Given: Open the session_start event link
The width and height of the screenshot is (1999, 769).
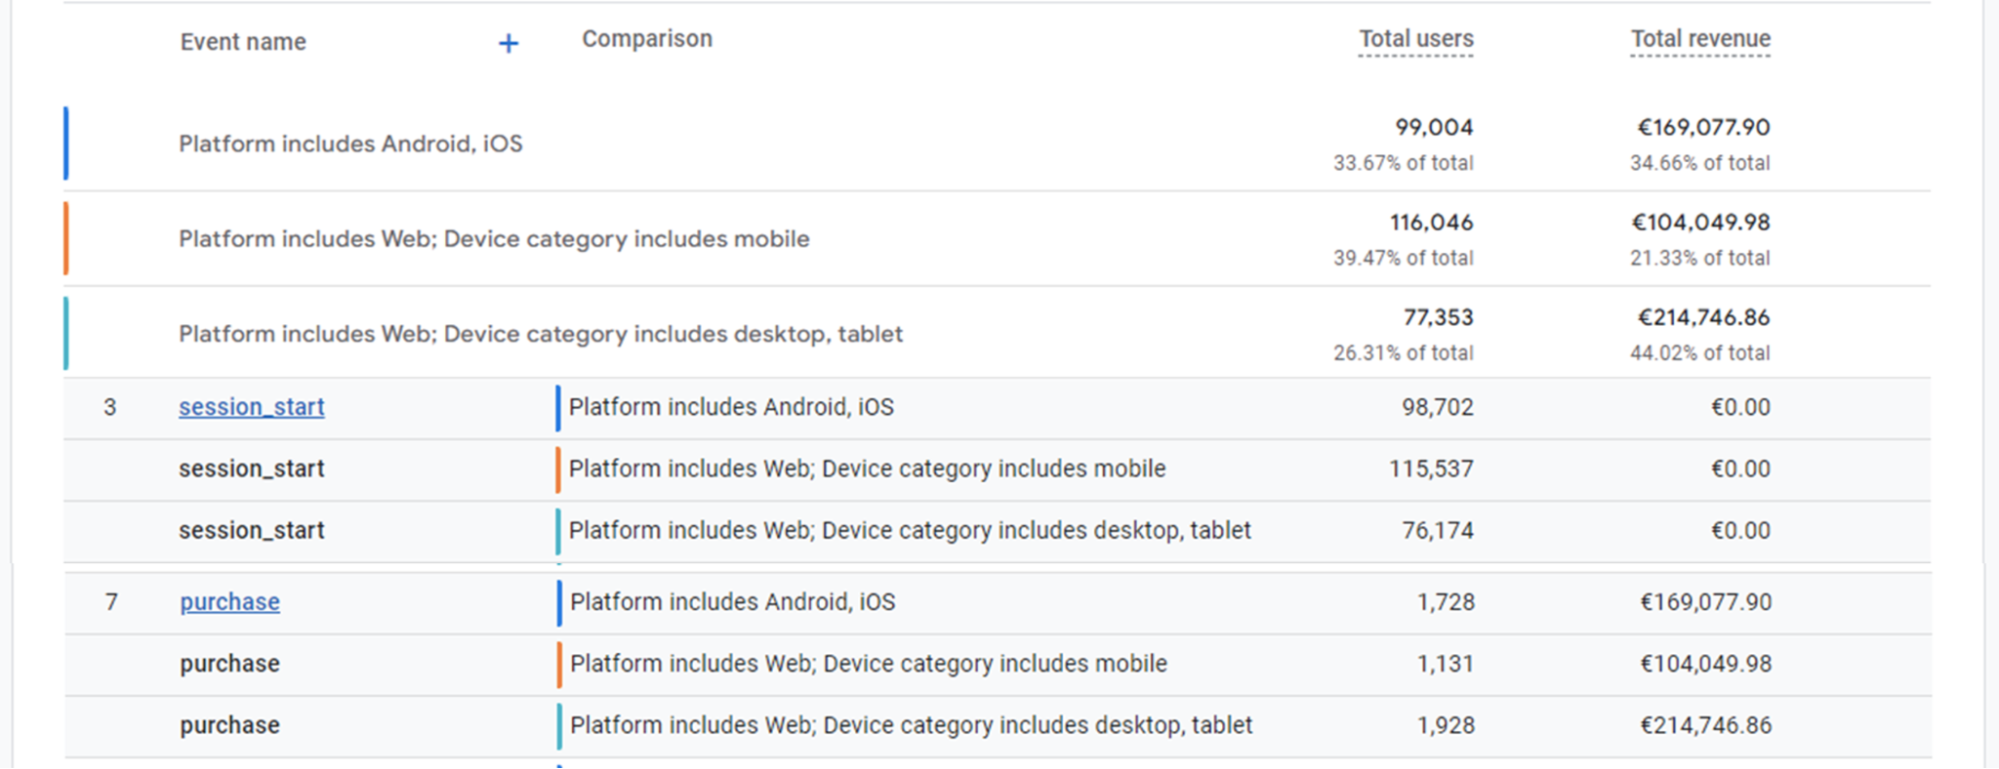Looking at the screenshot, I should point(252,407).
